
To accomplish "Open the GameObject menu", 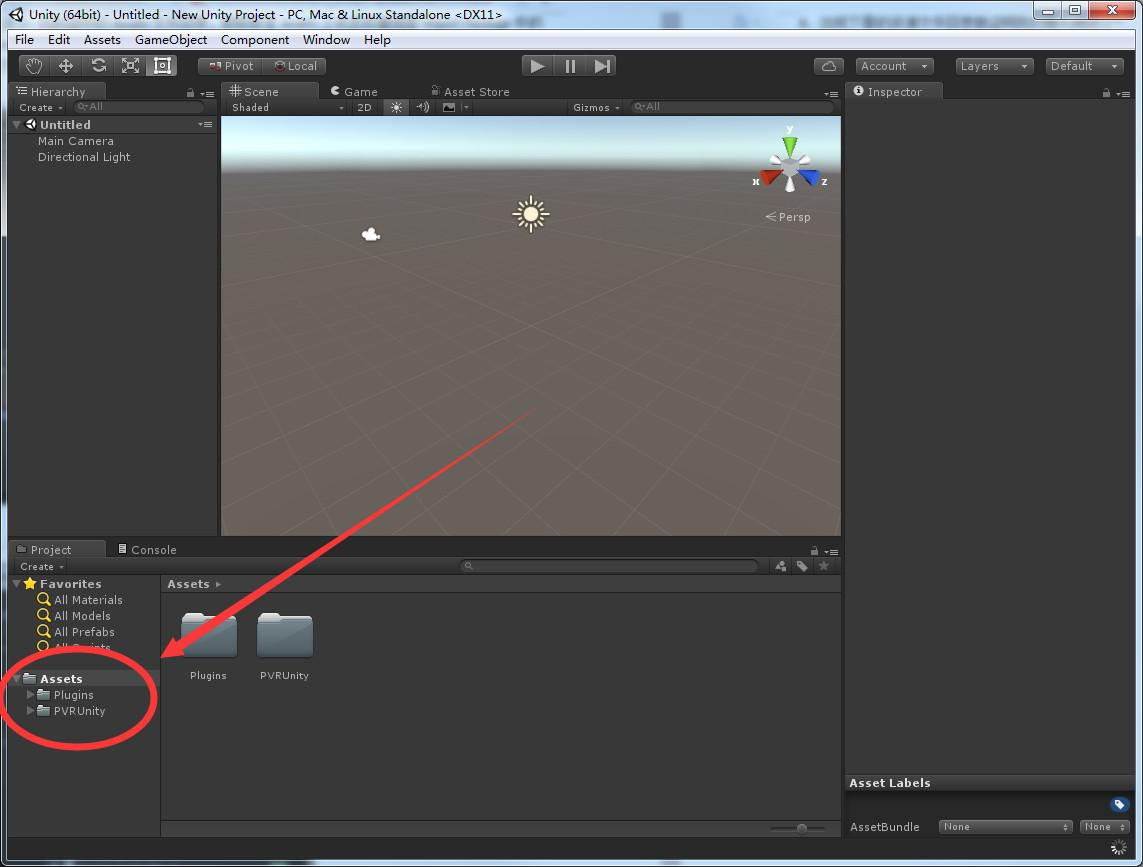I will 171,39.
